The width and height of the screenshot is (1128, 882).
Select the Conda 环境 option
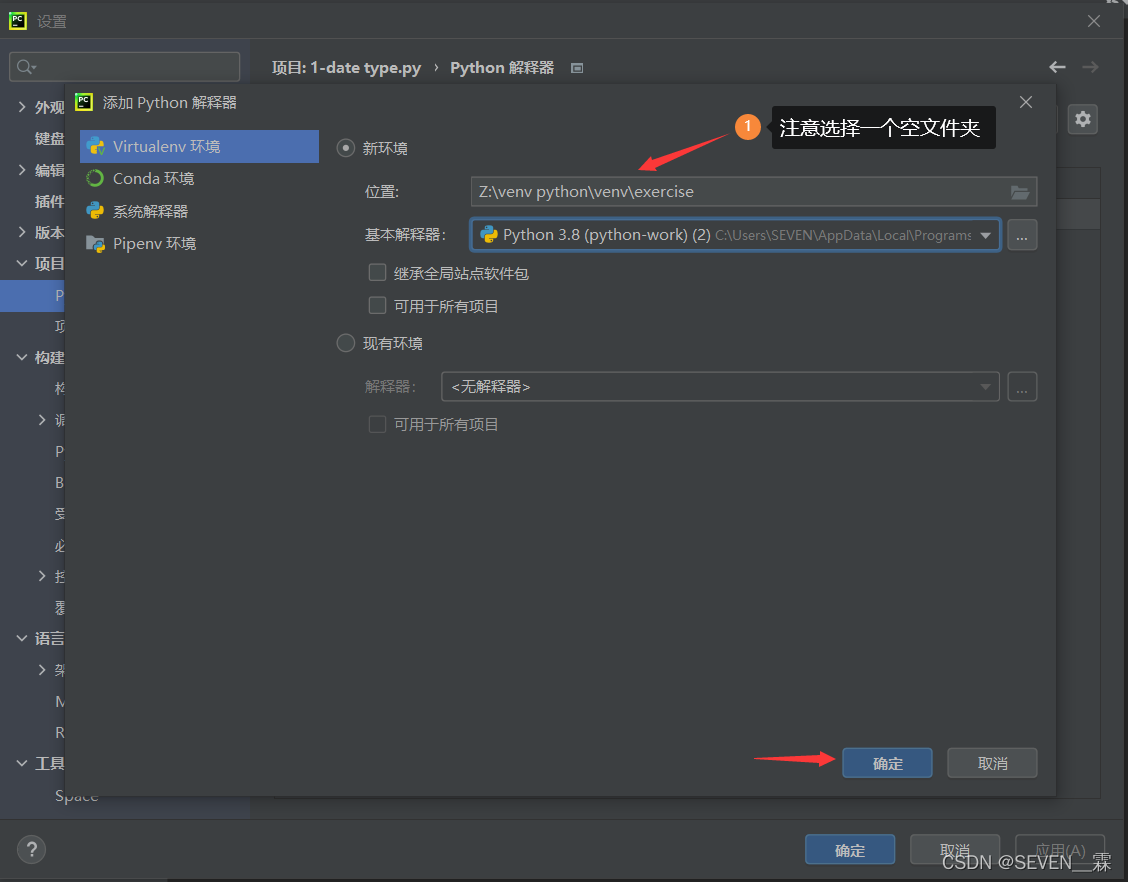(199, 178)
